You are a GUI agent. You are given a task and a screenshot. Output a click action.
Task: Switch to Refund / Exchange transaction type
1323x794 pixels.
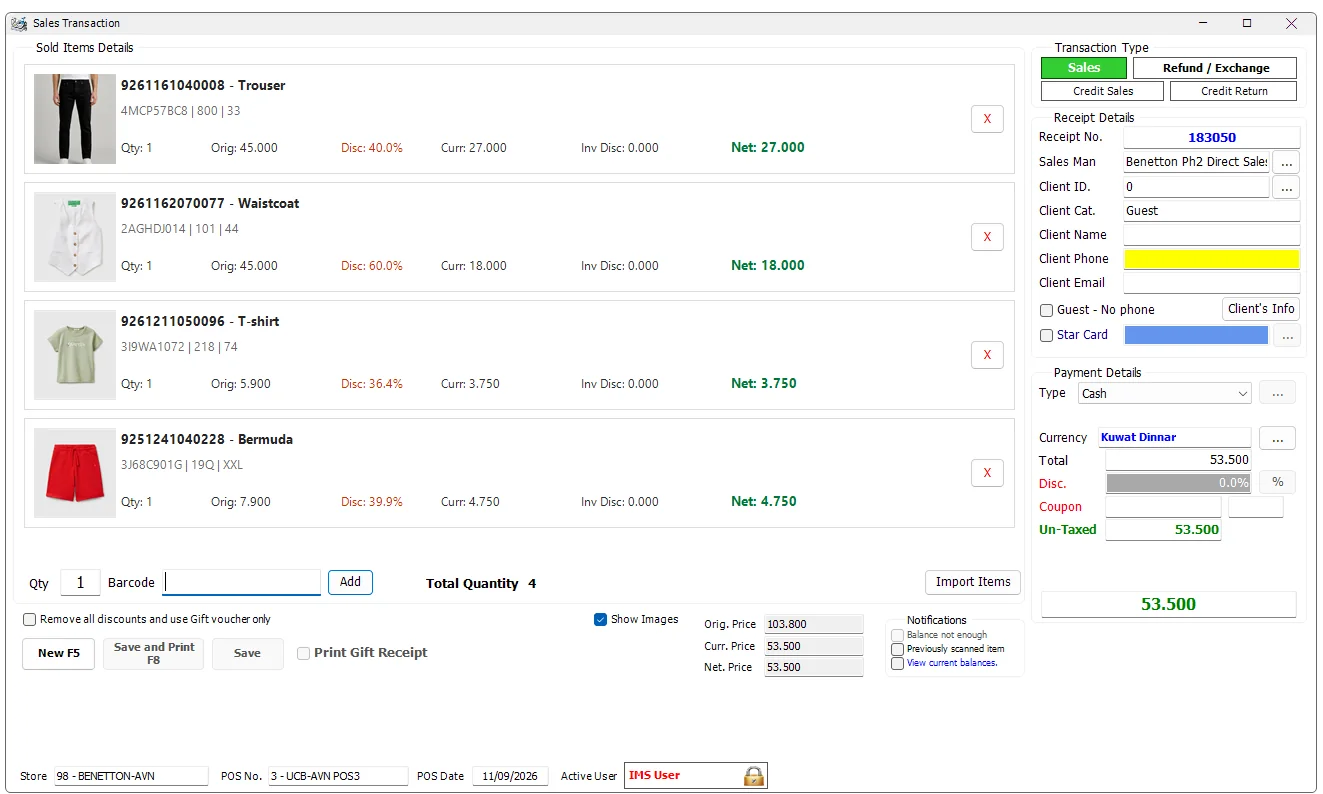1215,68
